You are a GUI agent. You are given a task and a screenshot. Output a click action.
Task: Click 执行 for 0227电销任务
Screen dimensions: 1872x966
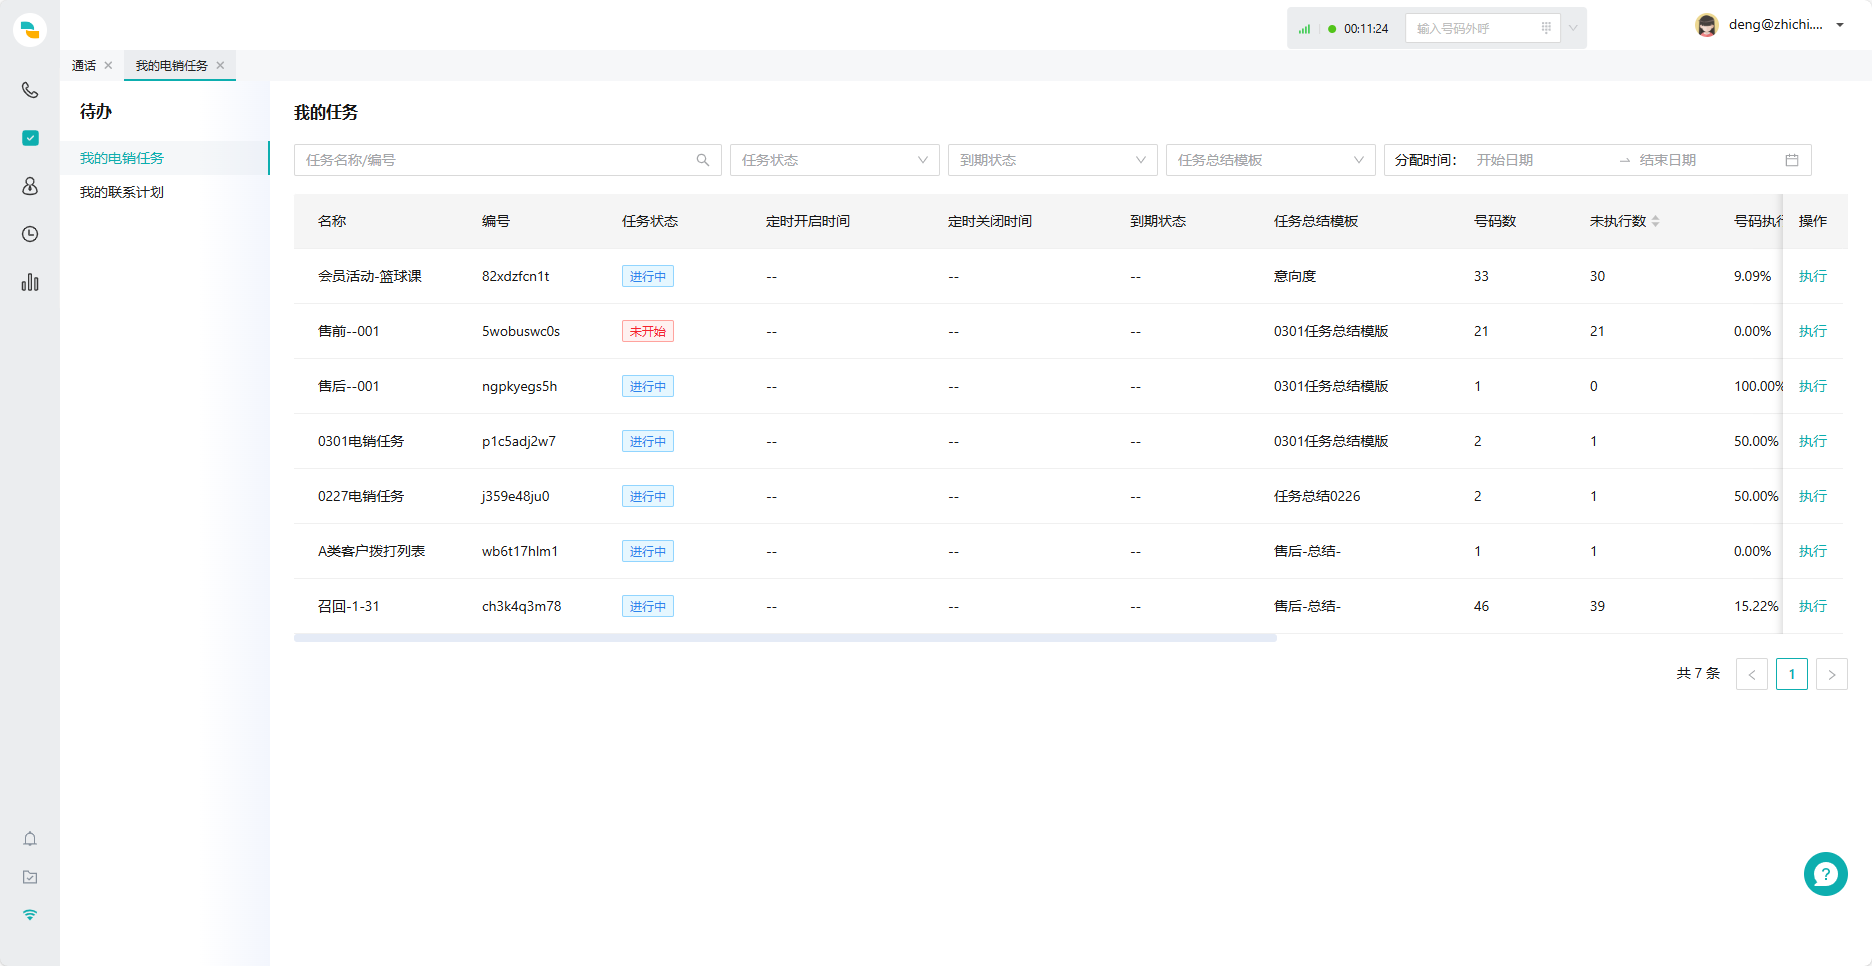tap(1812, 496)
